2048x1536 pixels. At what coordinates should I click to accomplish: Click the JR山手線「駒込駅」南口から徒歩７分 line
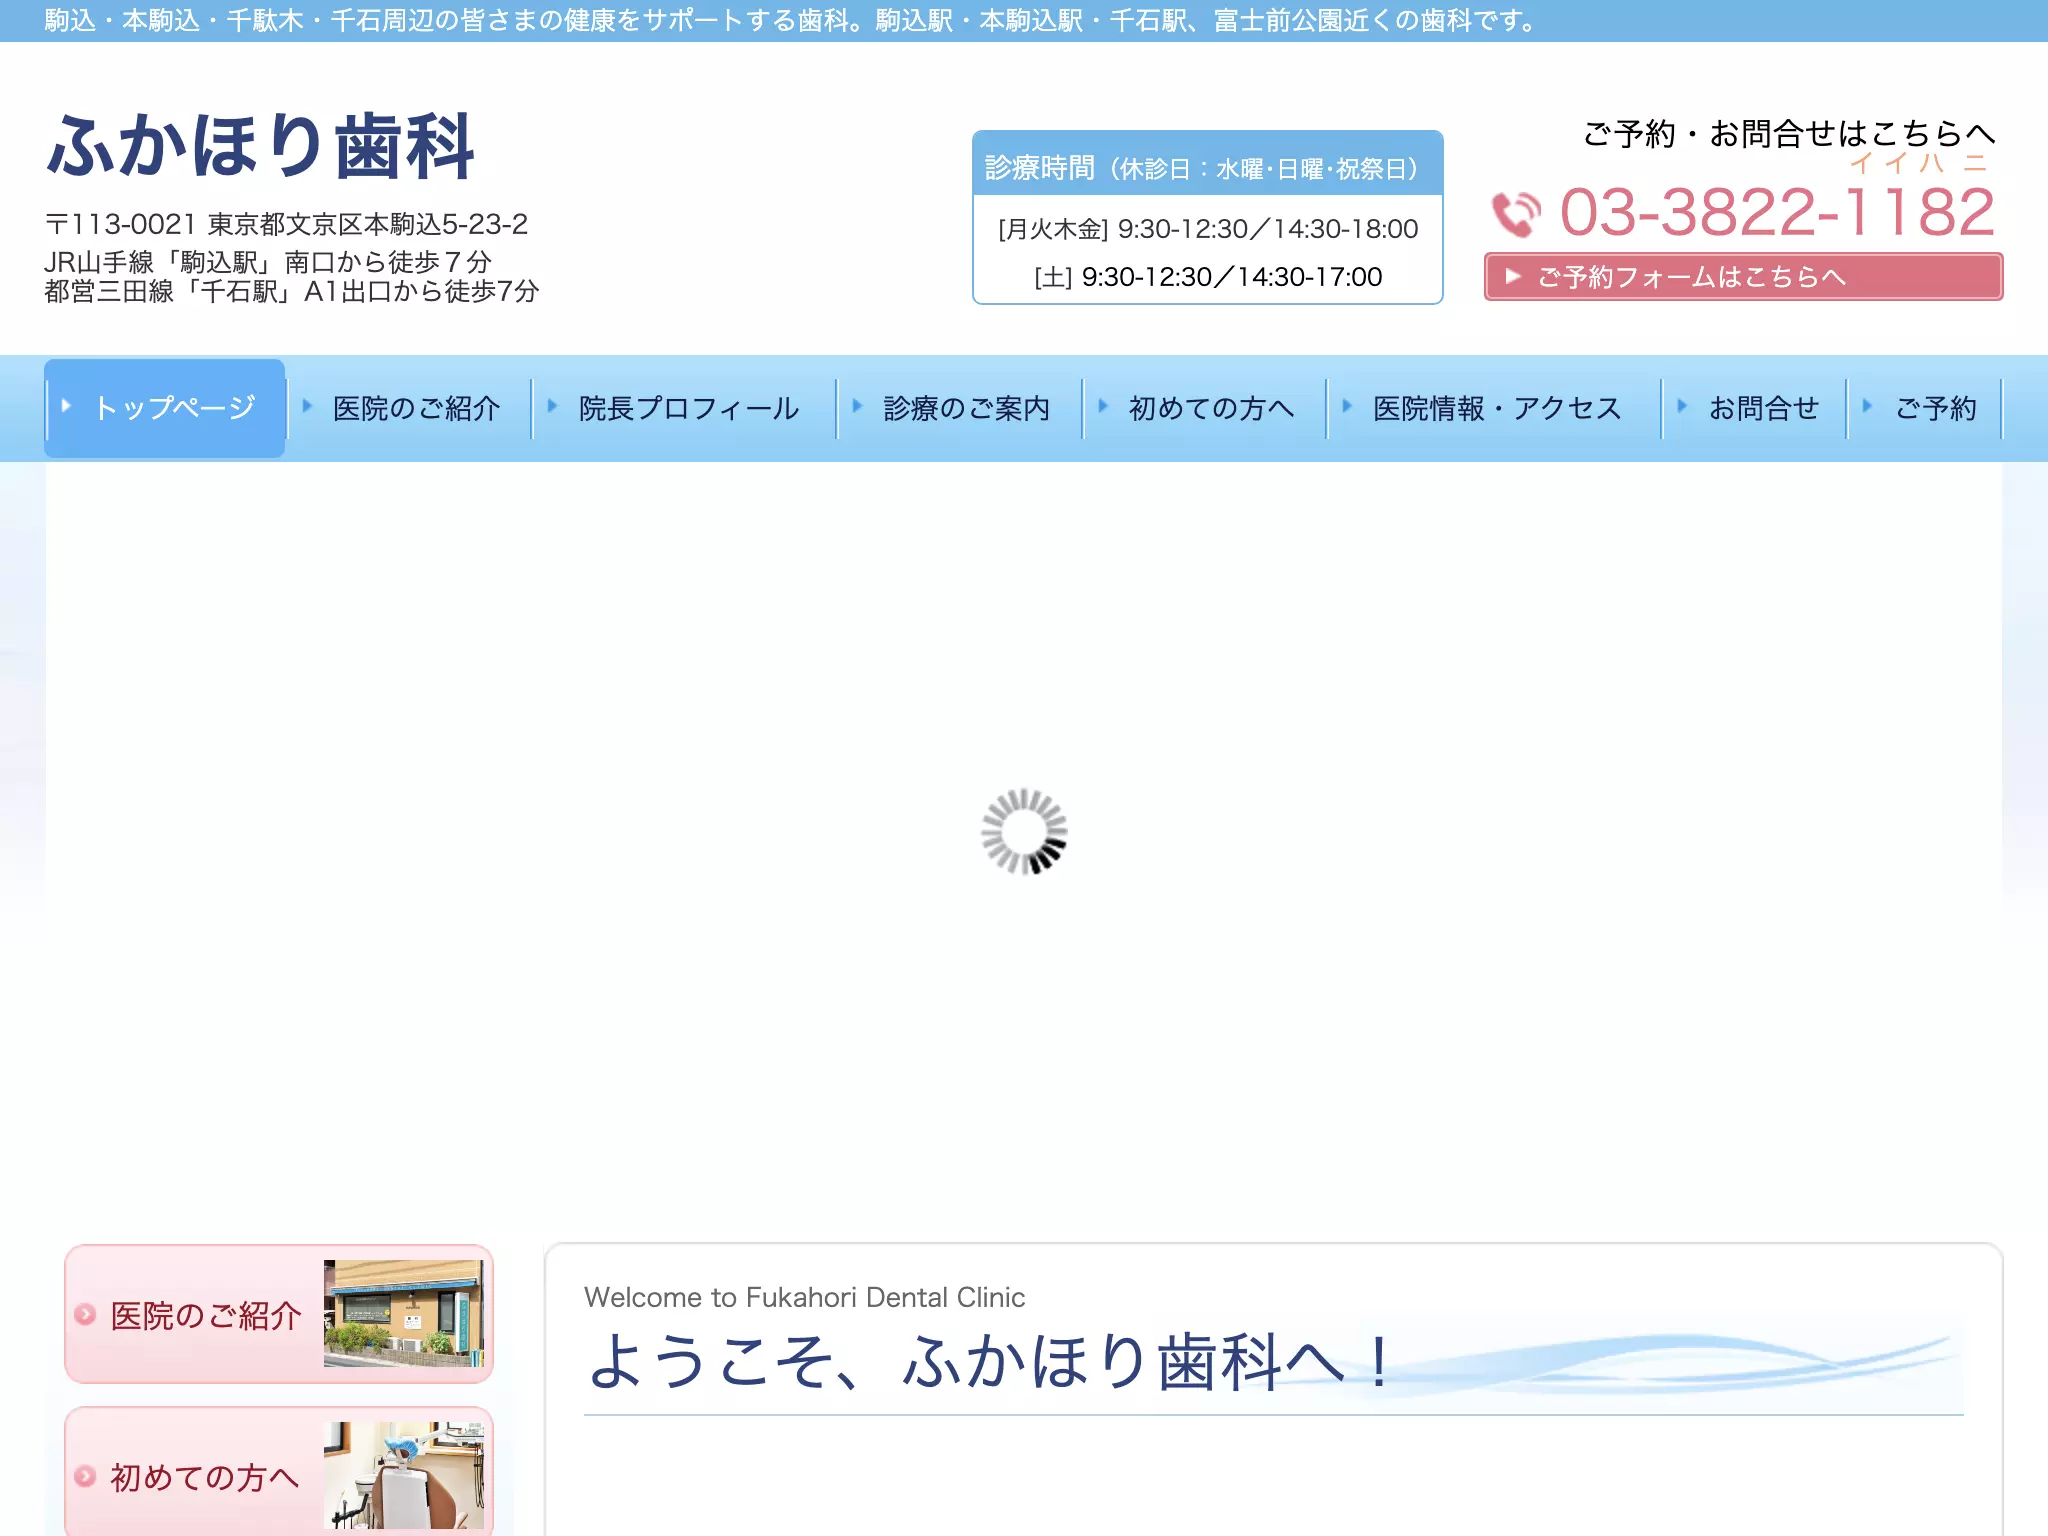click(268, 262)
